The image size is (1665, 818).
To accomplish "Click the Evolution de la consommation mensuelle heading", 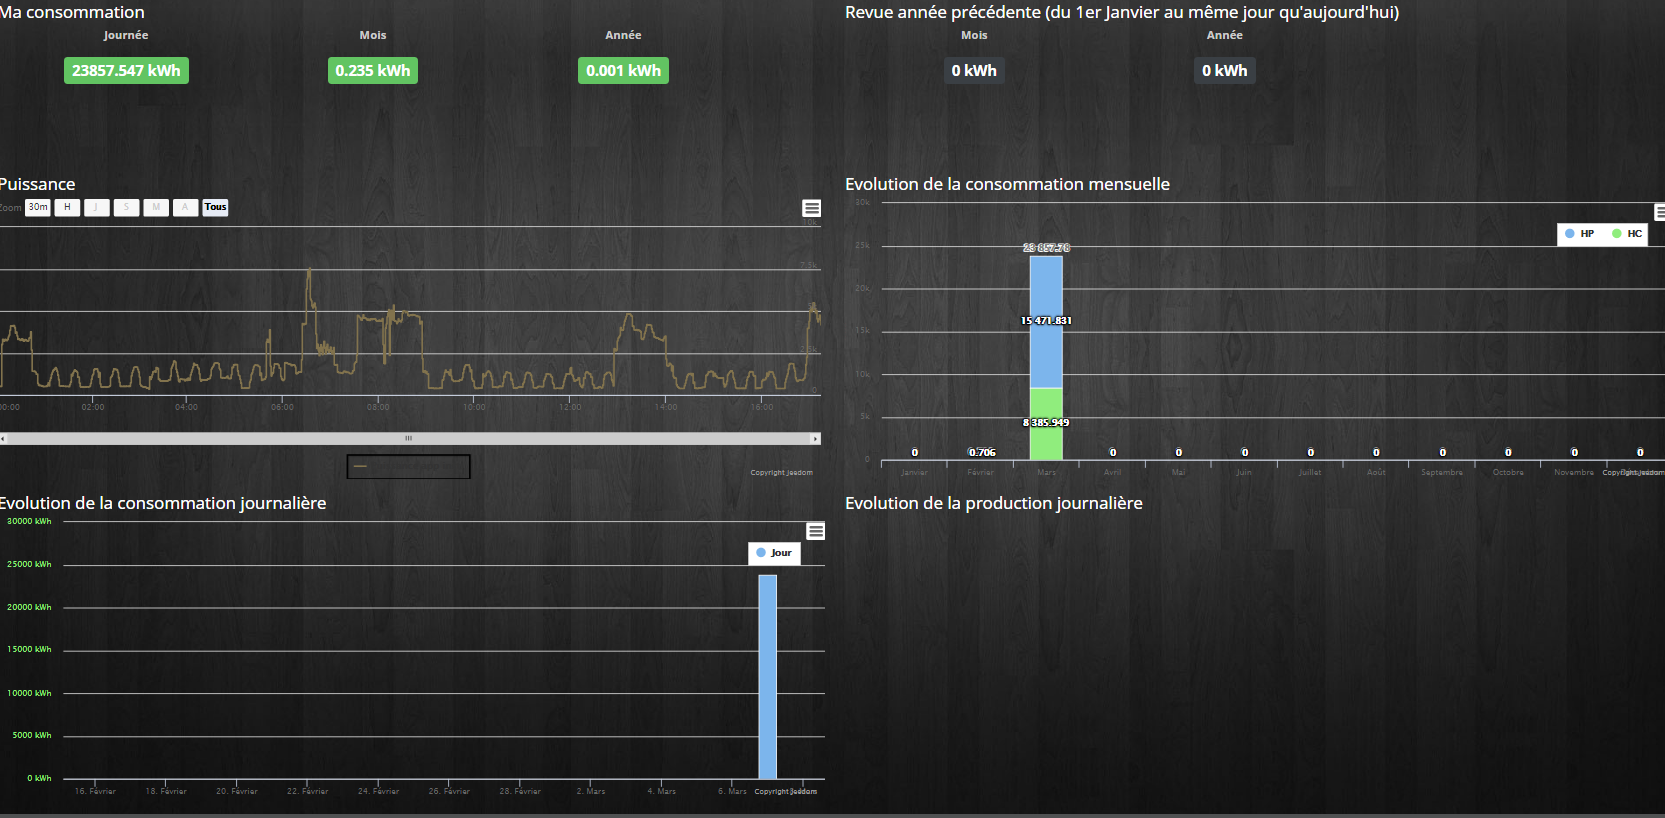I will (x=1007, y=184).
